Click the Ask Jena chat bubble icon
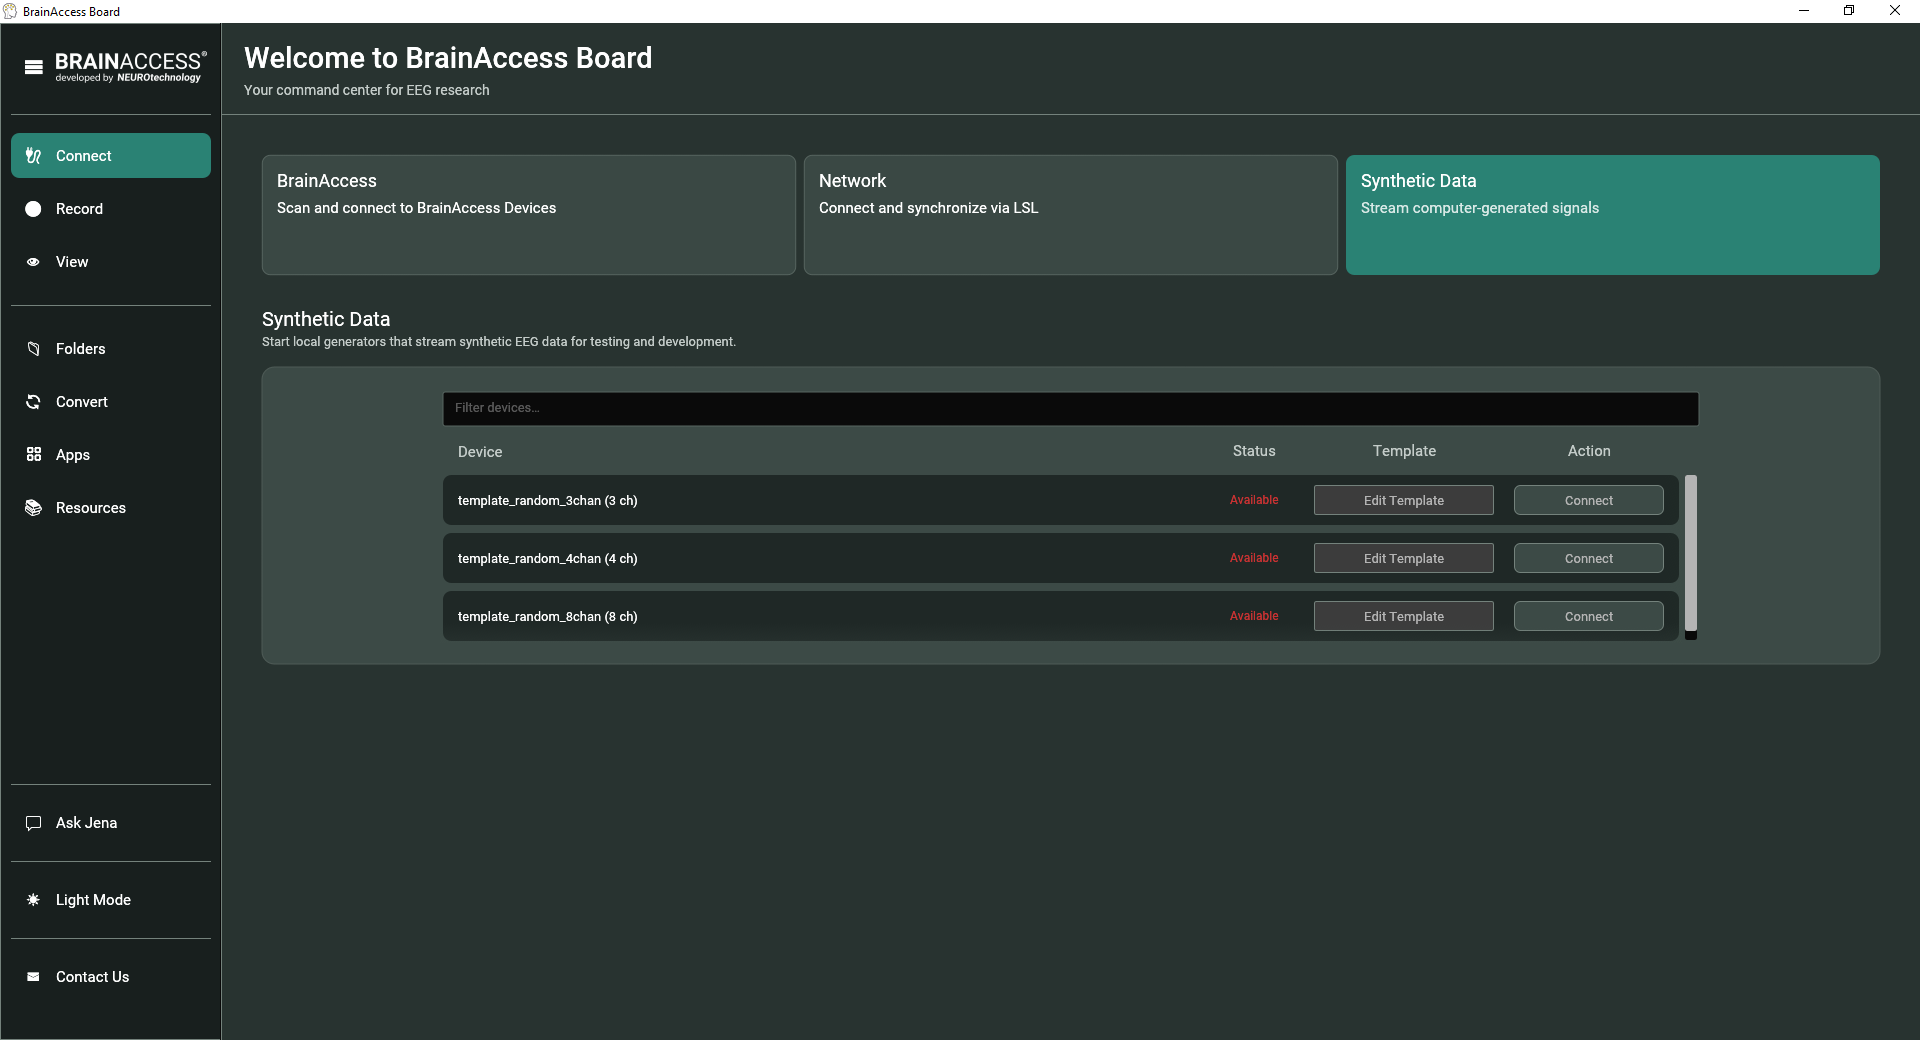1920x1040 pixels. pos(34,823)
